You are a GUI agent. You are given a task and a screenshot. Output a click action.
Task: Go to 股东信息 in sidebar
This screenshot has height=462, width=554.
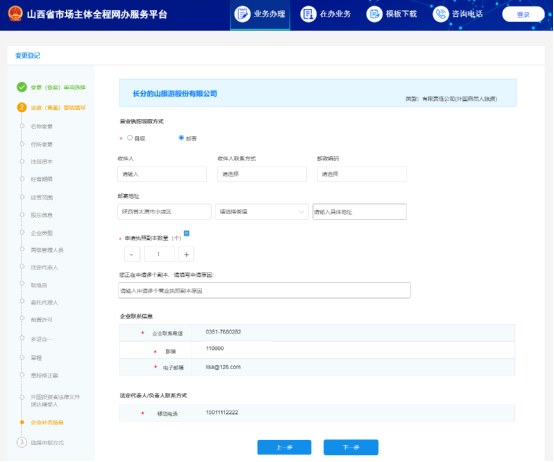(42, 215)
